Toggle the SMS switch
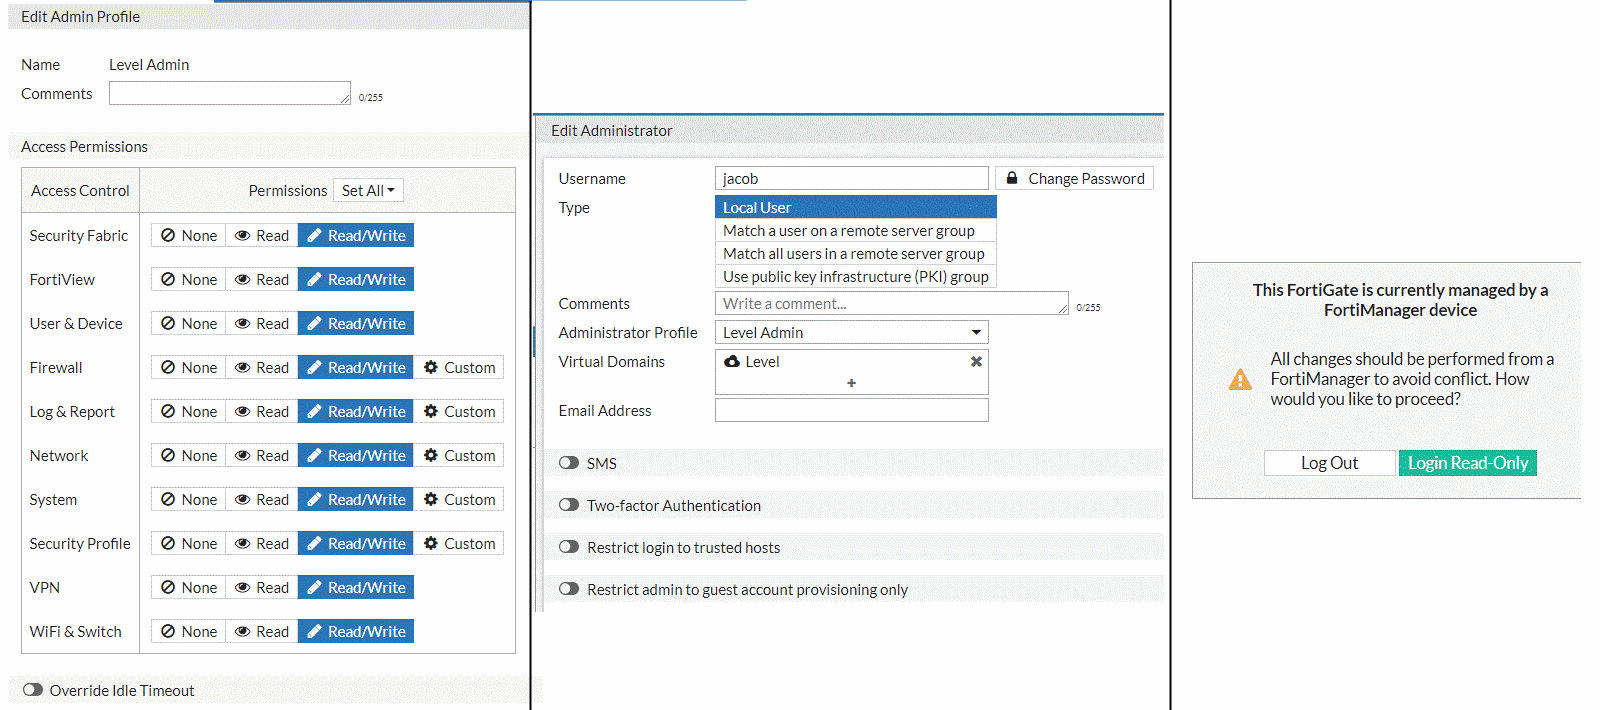Screen dimensions: 1600x710 (569, 463)
